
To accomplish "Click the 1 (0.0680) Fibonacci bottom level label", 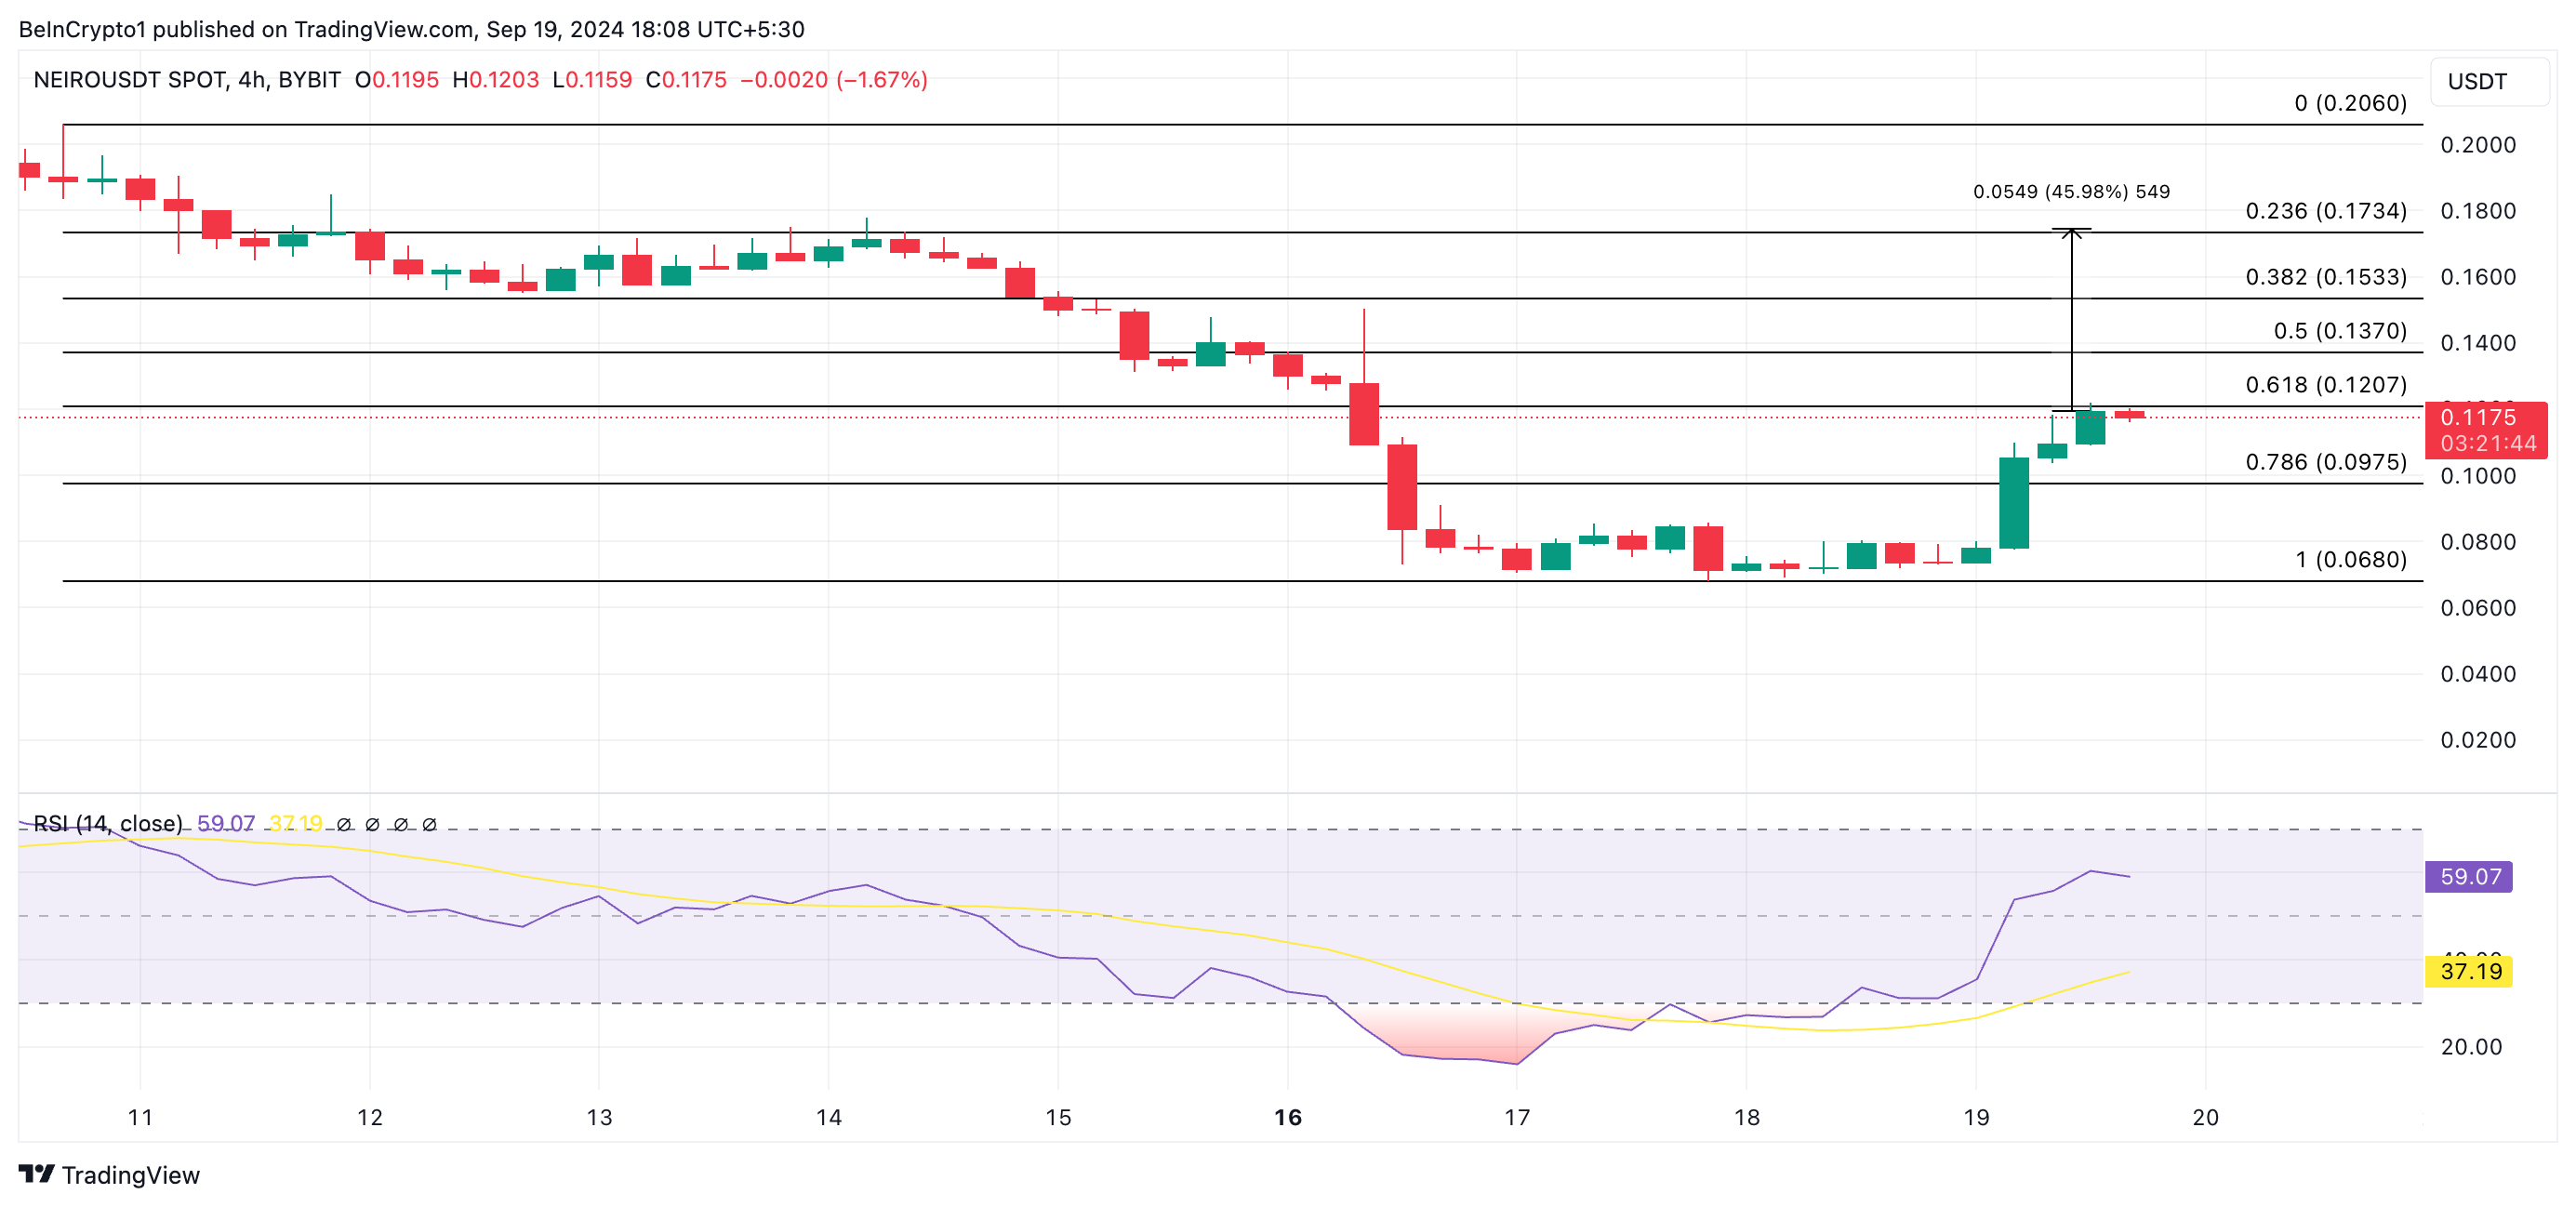I will [2350, 559].
